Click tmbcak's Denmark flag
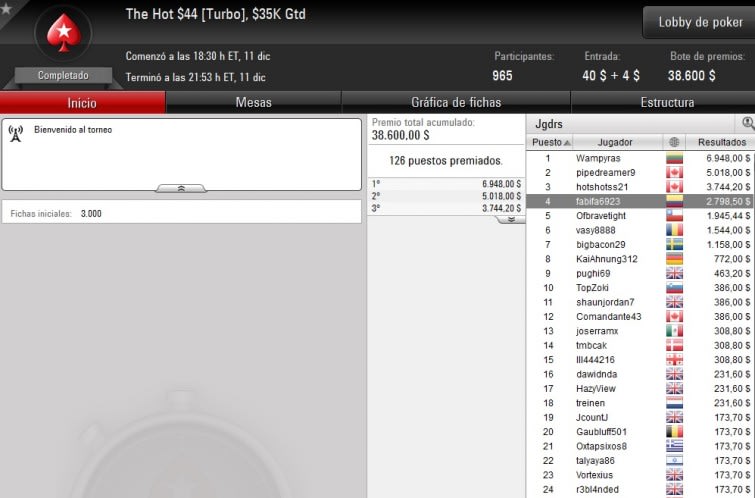 [675, 345]
